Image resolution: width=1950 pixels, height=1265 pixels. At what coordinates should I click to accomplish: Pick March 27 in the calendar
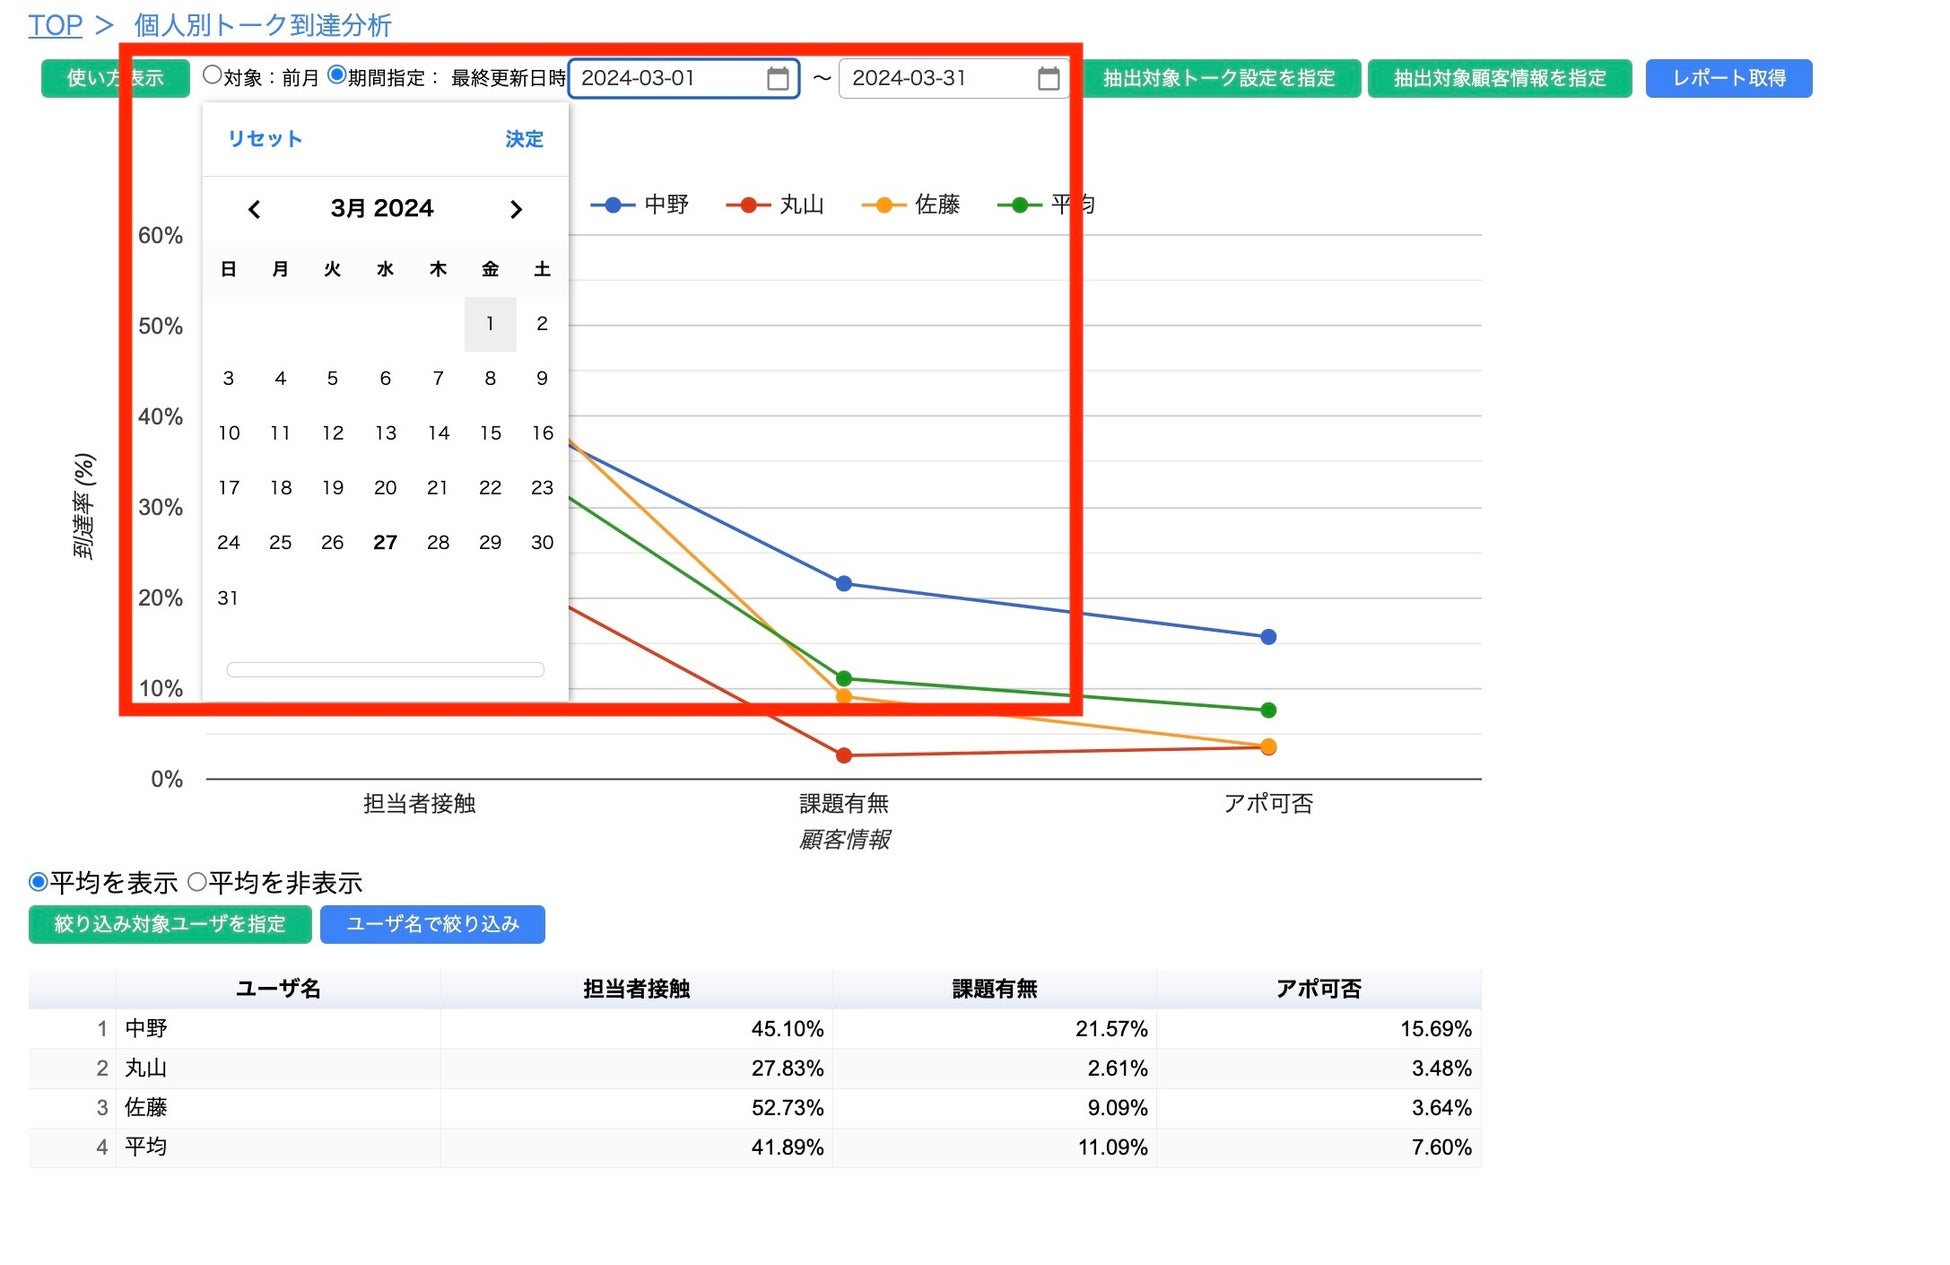[385, 543]
